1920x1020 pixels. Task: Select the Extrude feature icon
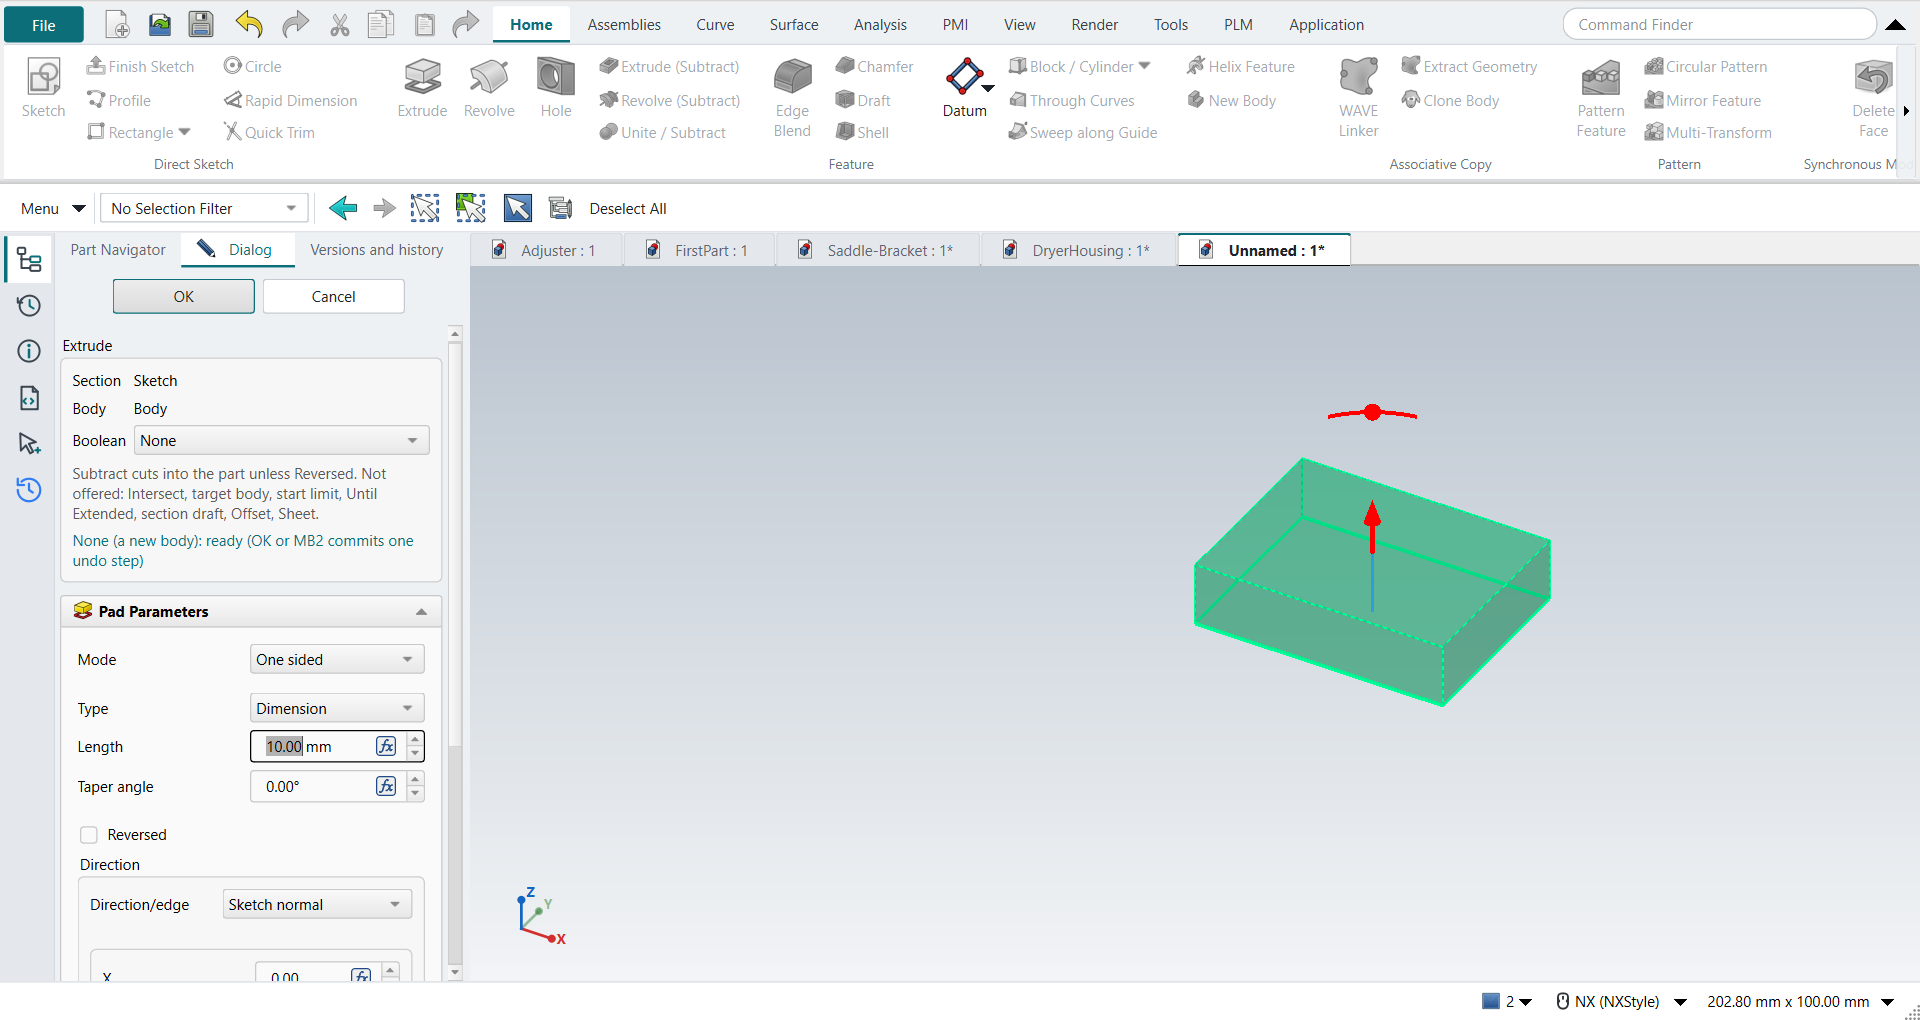(x=422, y=77)
